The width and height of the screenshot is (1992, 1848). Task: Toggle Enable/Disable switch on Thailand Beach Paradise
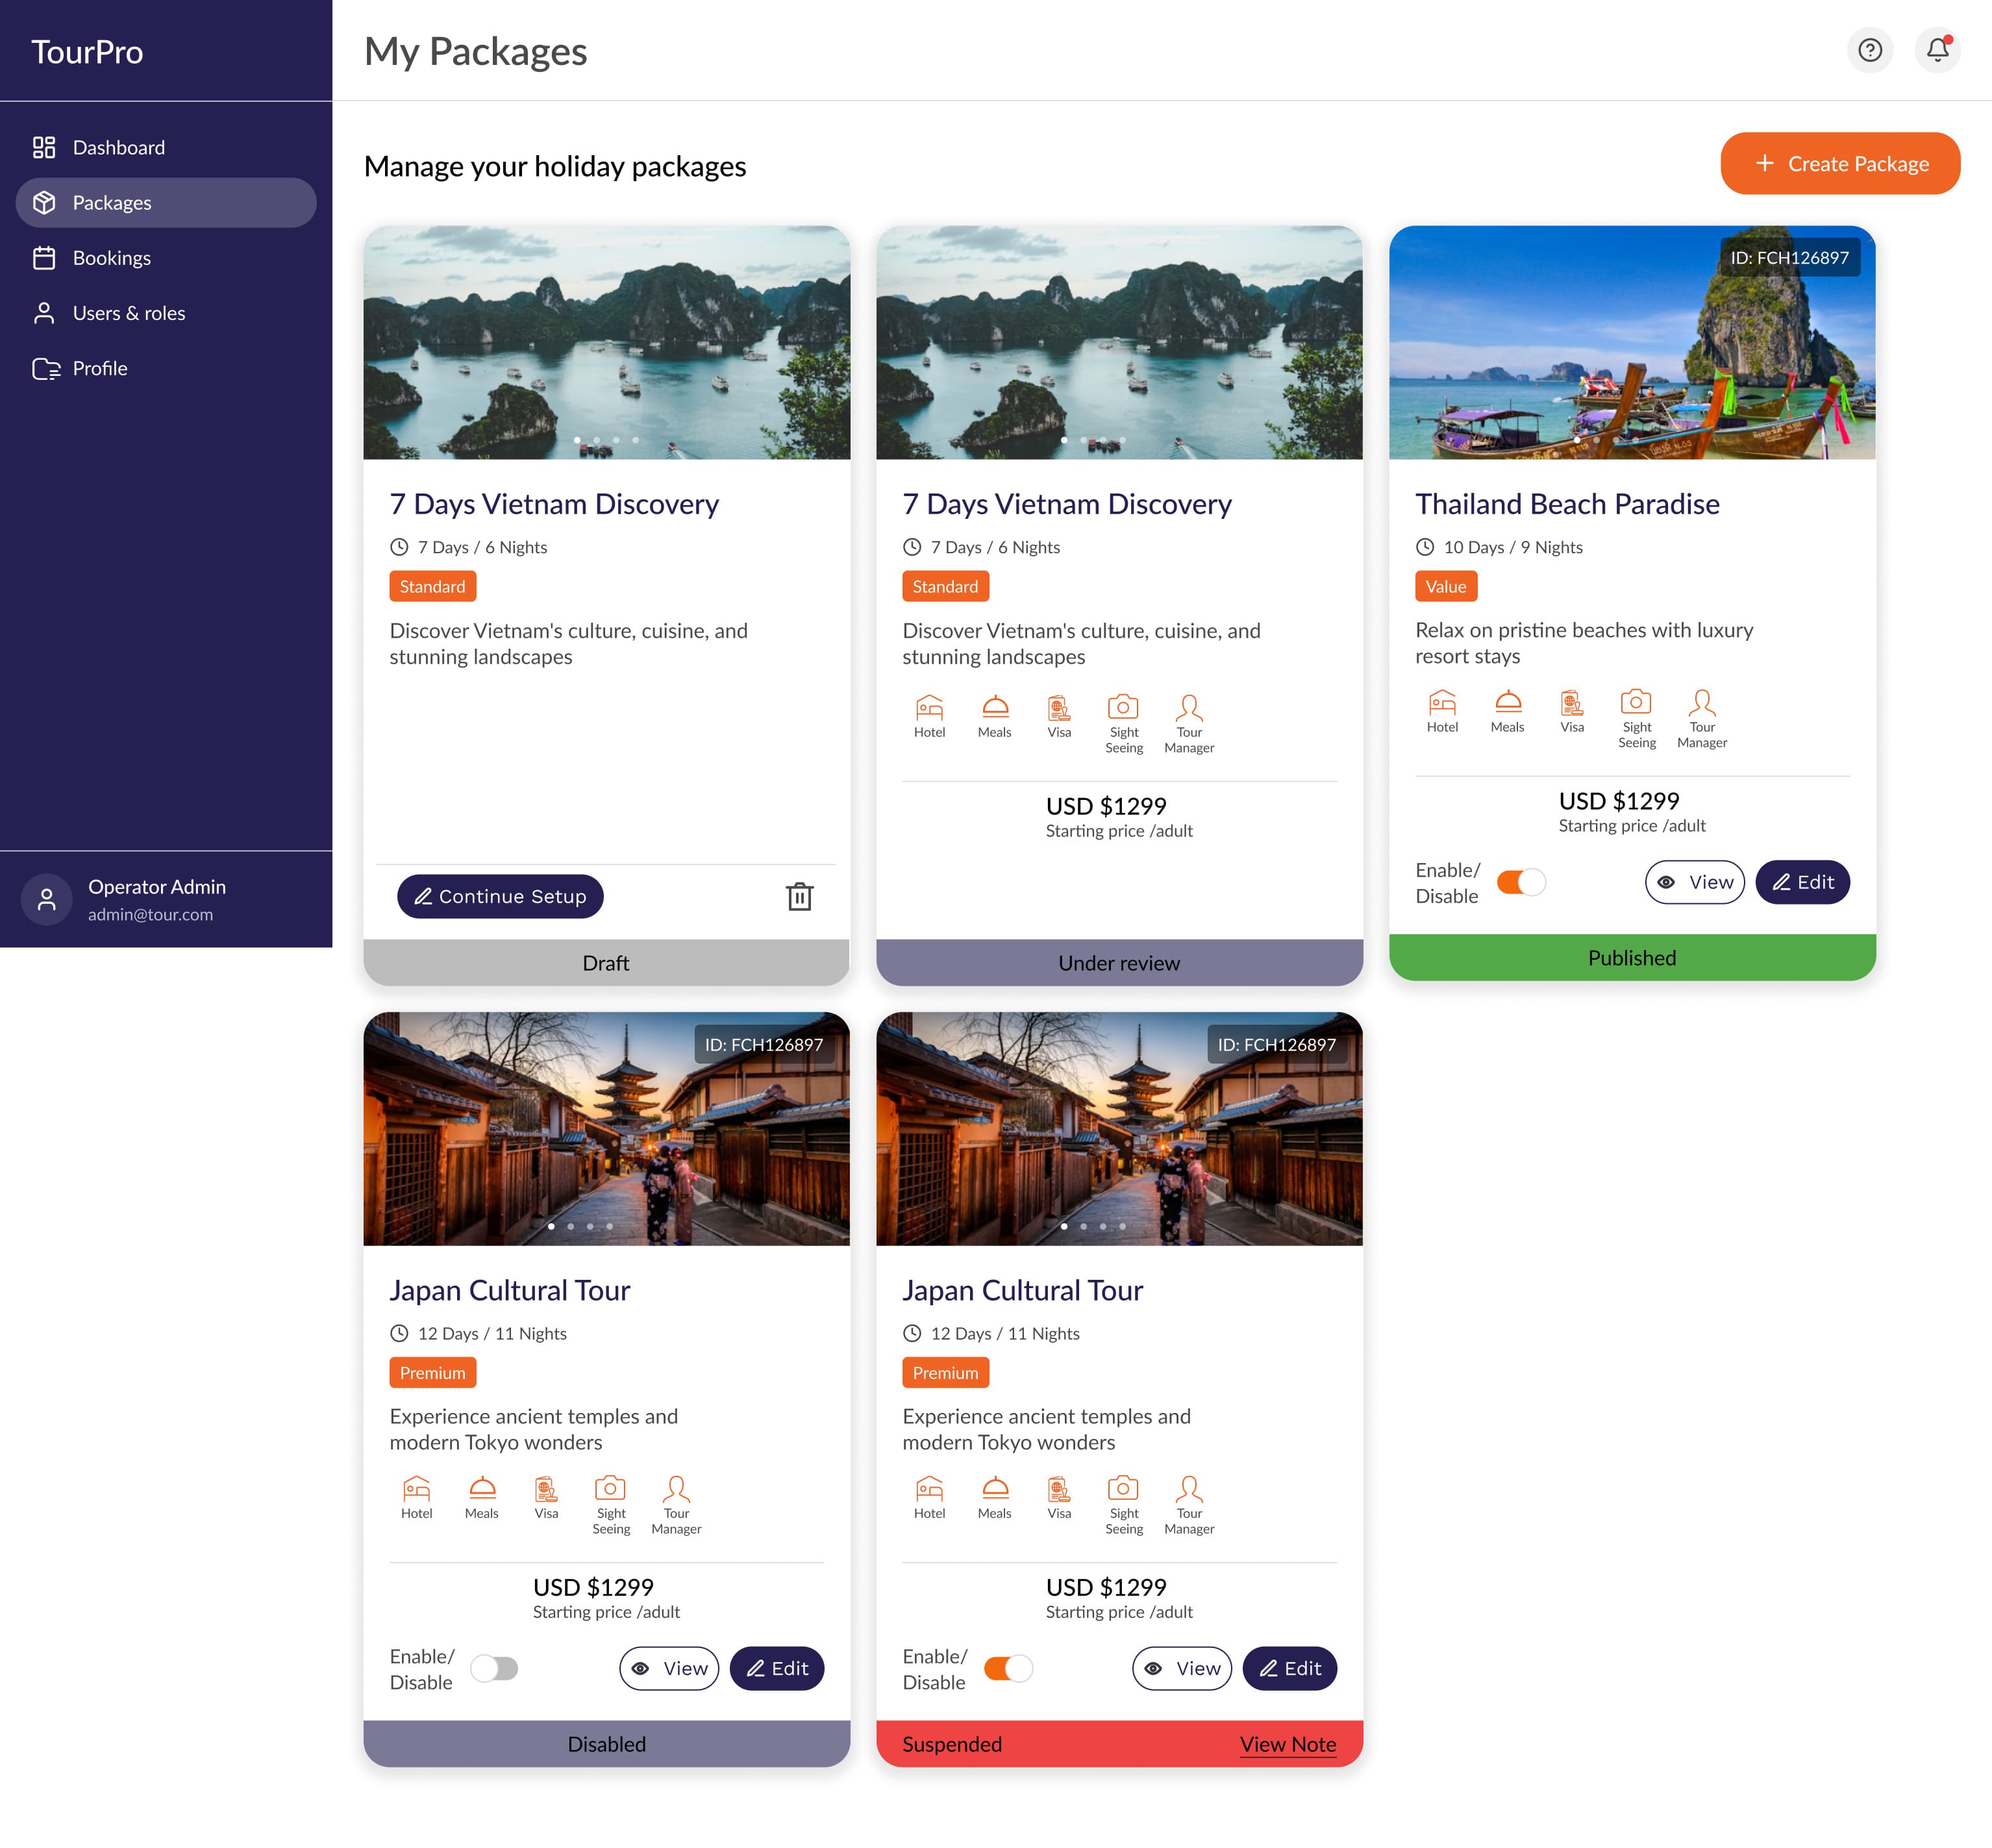click(x=1521, y=882)
